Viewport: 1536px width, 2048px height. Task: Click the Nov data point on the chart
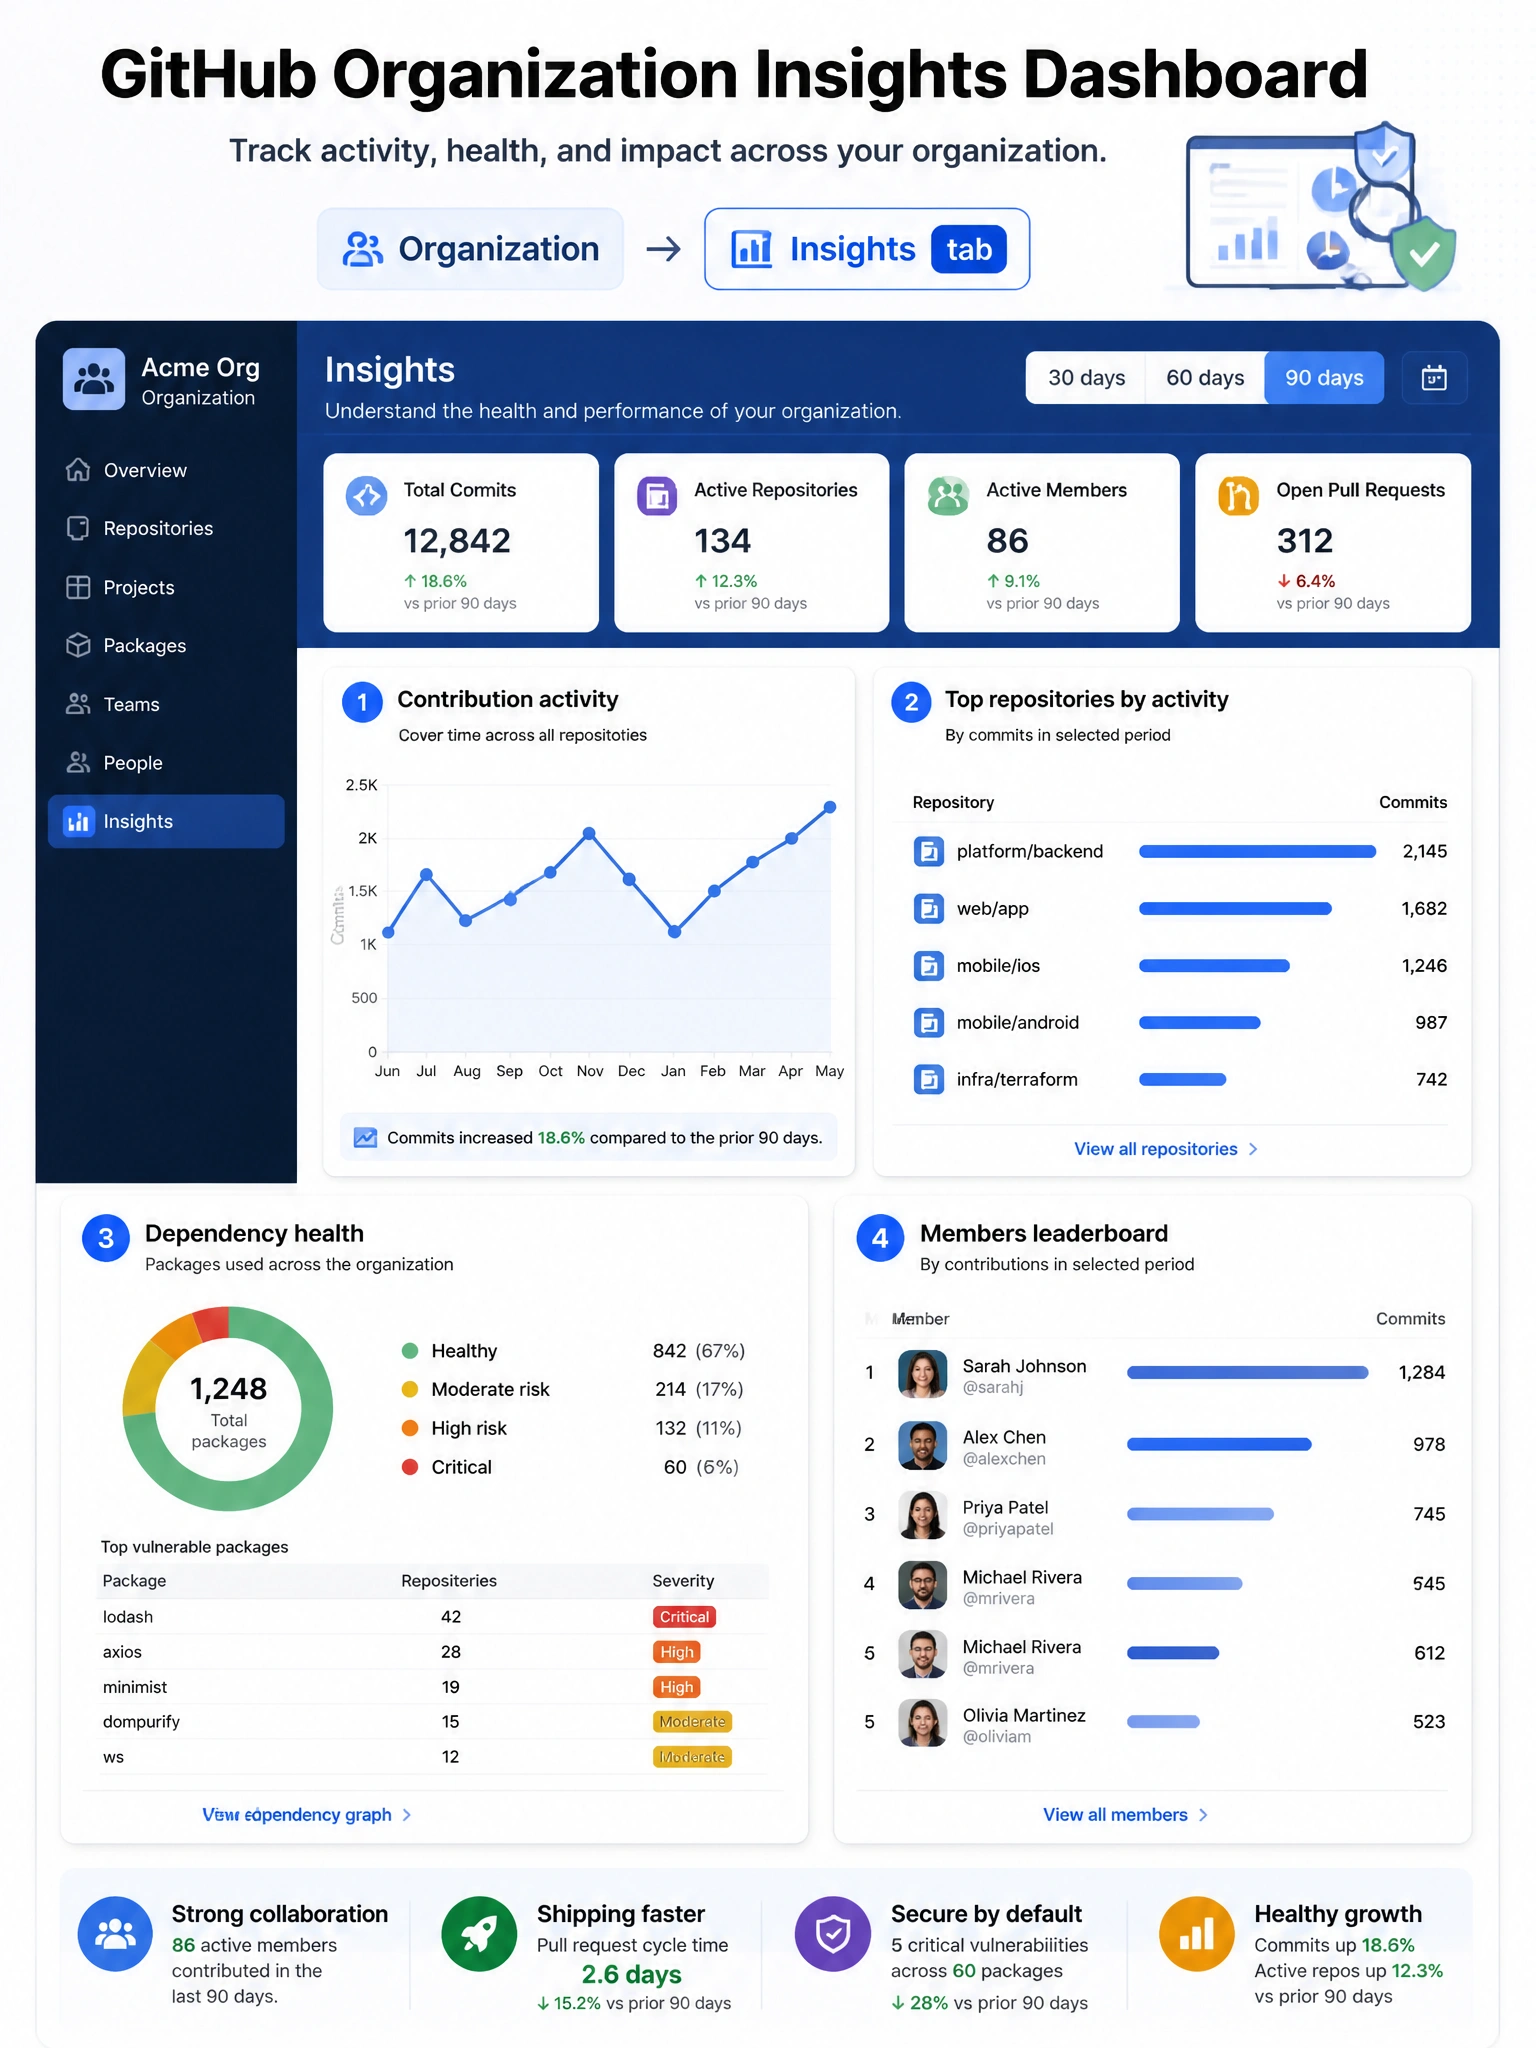(x=589, y=833)
